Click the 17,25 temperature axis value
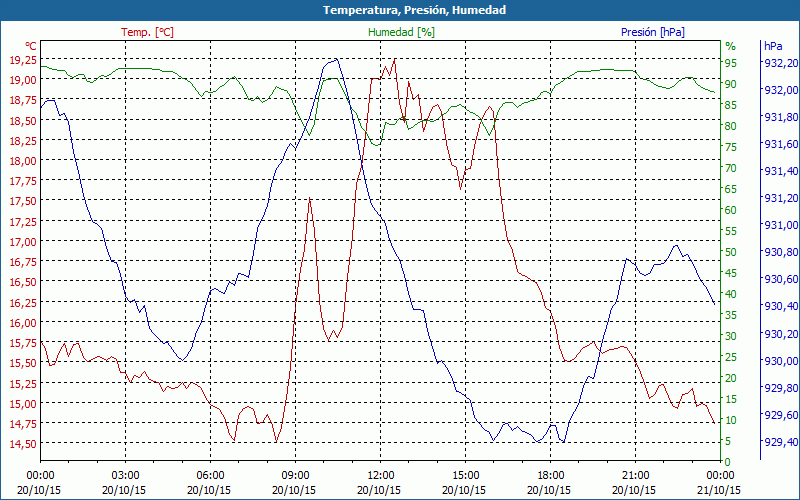Image resolution: width=800 pixels, height=500 pixels. click(x=23, y=221)
